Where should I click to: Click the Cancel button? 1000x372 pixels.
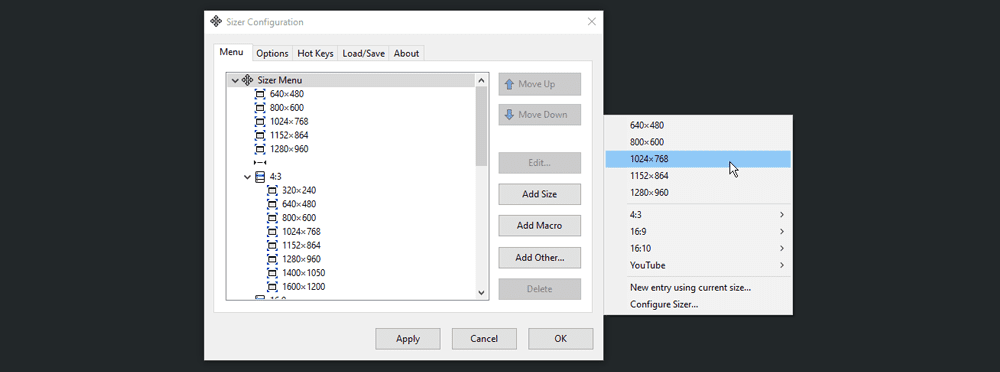pyautogui.click(x=484, y=339)
